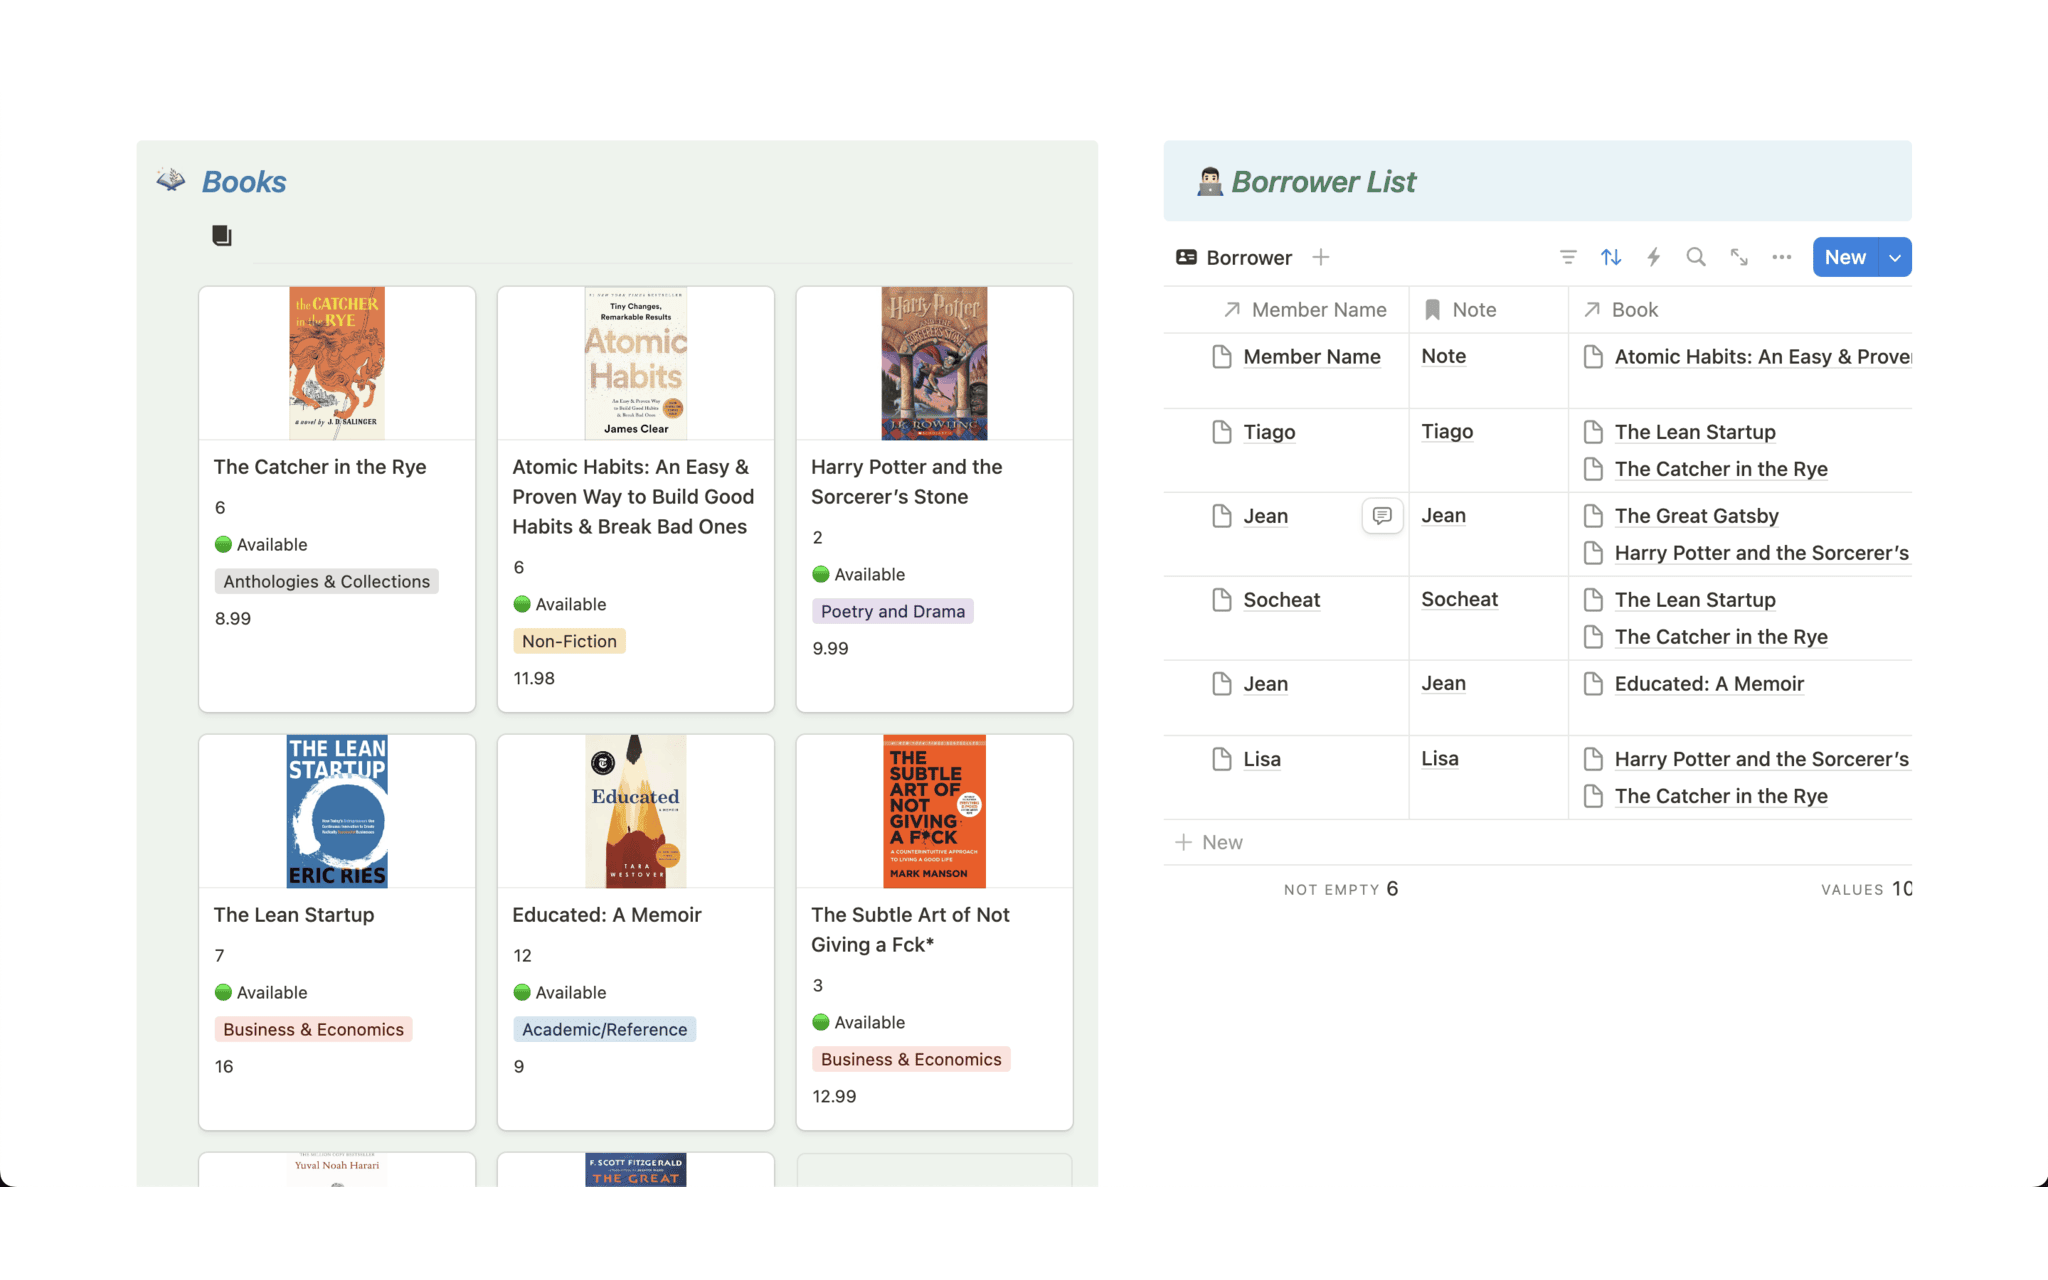This screenshot has height=1280, width=2048.
Task: Click the Books gallery view icon
Action: click(222, 236)
